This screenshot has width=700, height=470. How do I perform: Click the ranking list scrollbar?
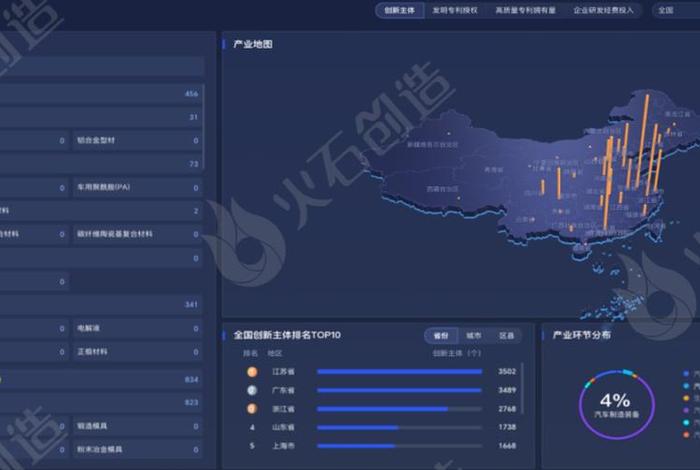522,388
